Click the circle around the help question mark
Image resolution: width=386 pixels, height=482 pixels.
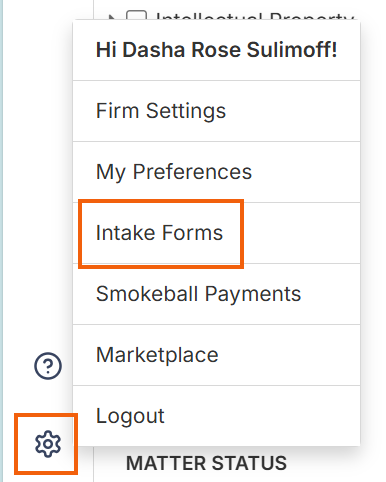pos(48,366)
